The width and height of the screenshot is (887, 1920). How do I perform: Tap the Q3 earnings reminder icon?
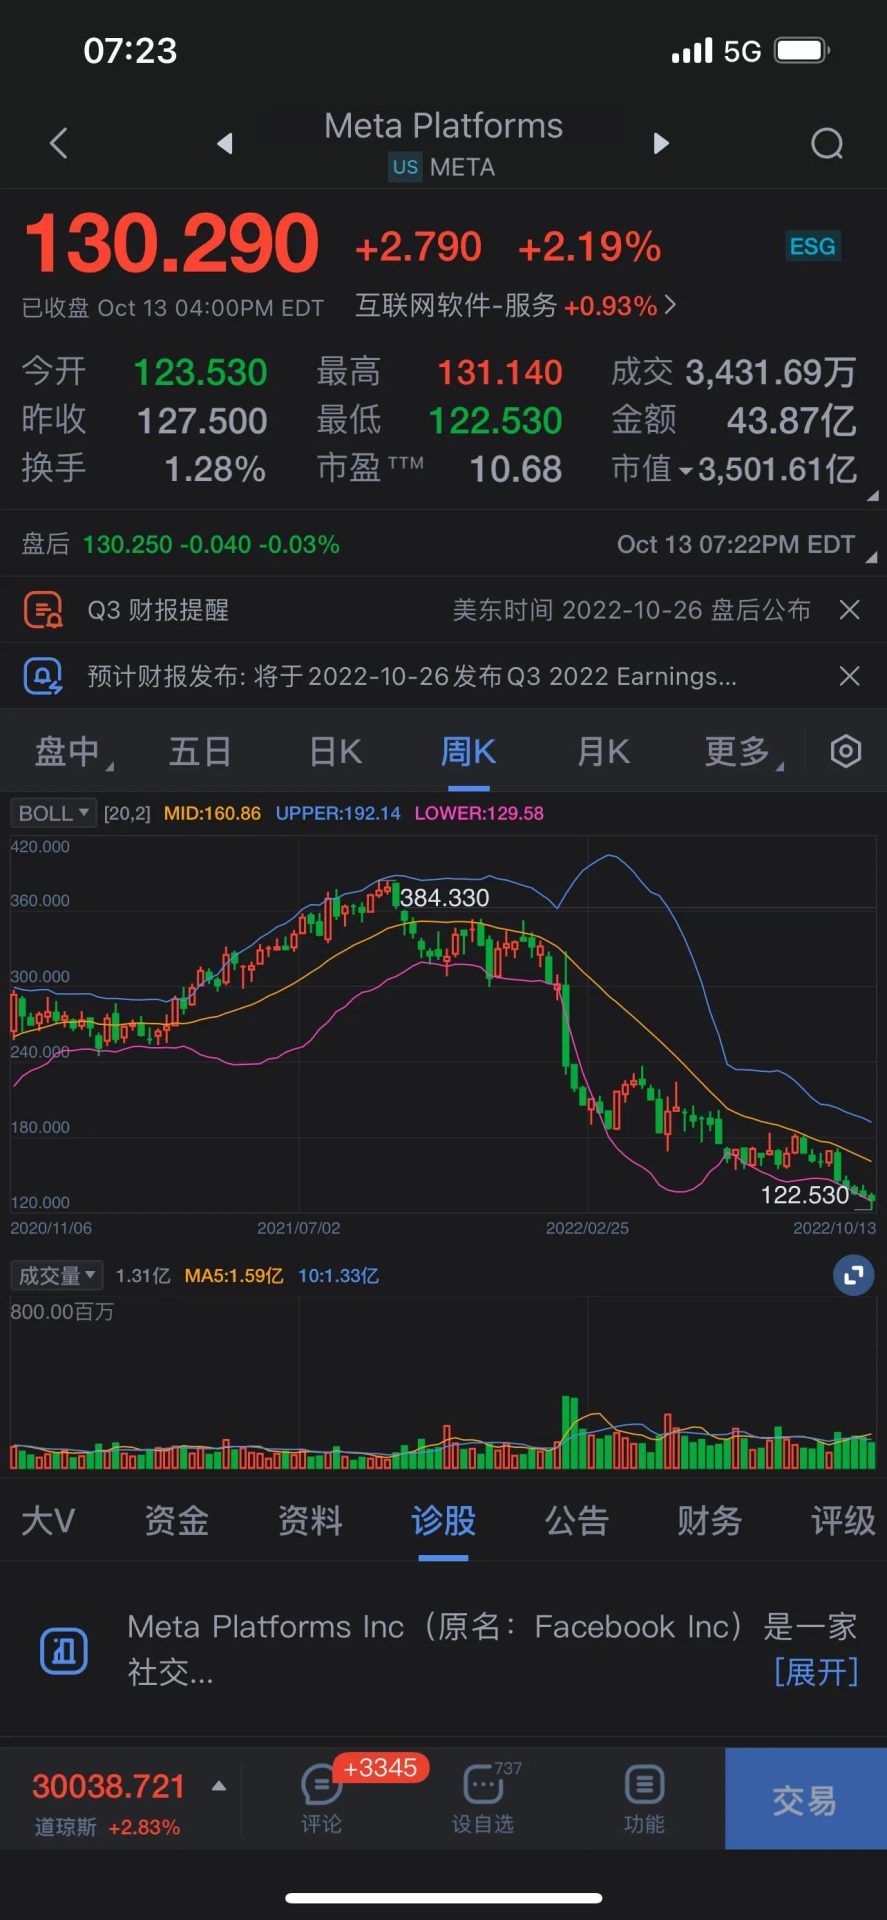tap(43, 609)
